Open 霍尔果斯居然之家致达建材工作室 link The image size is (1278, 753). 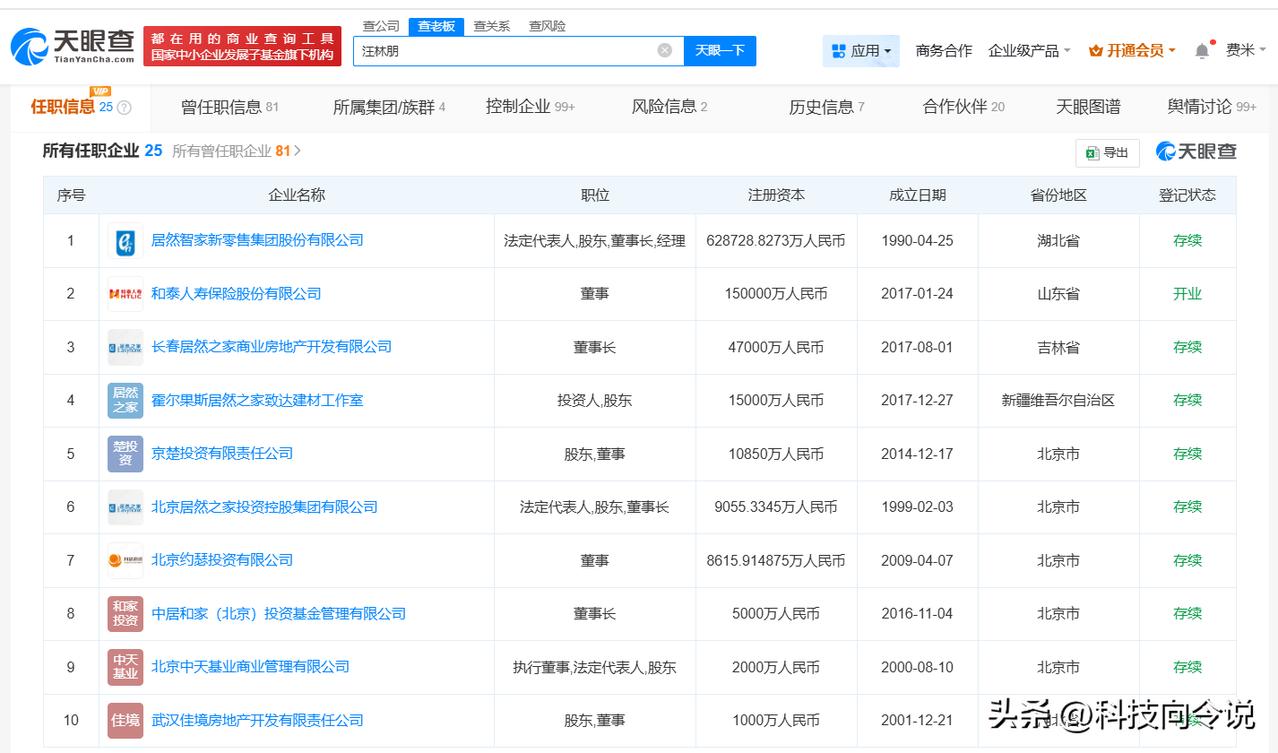click(257, 400)
